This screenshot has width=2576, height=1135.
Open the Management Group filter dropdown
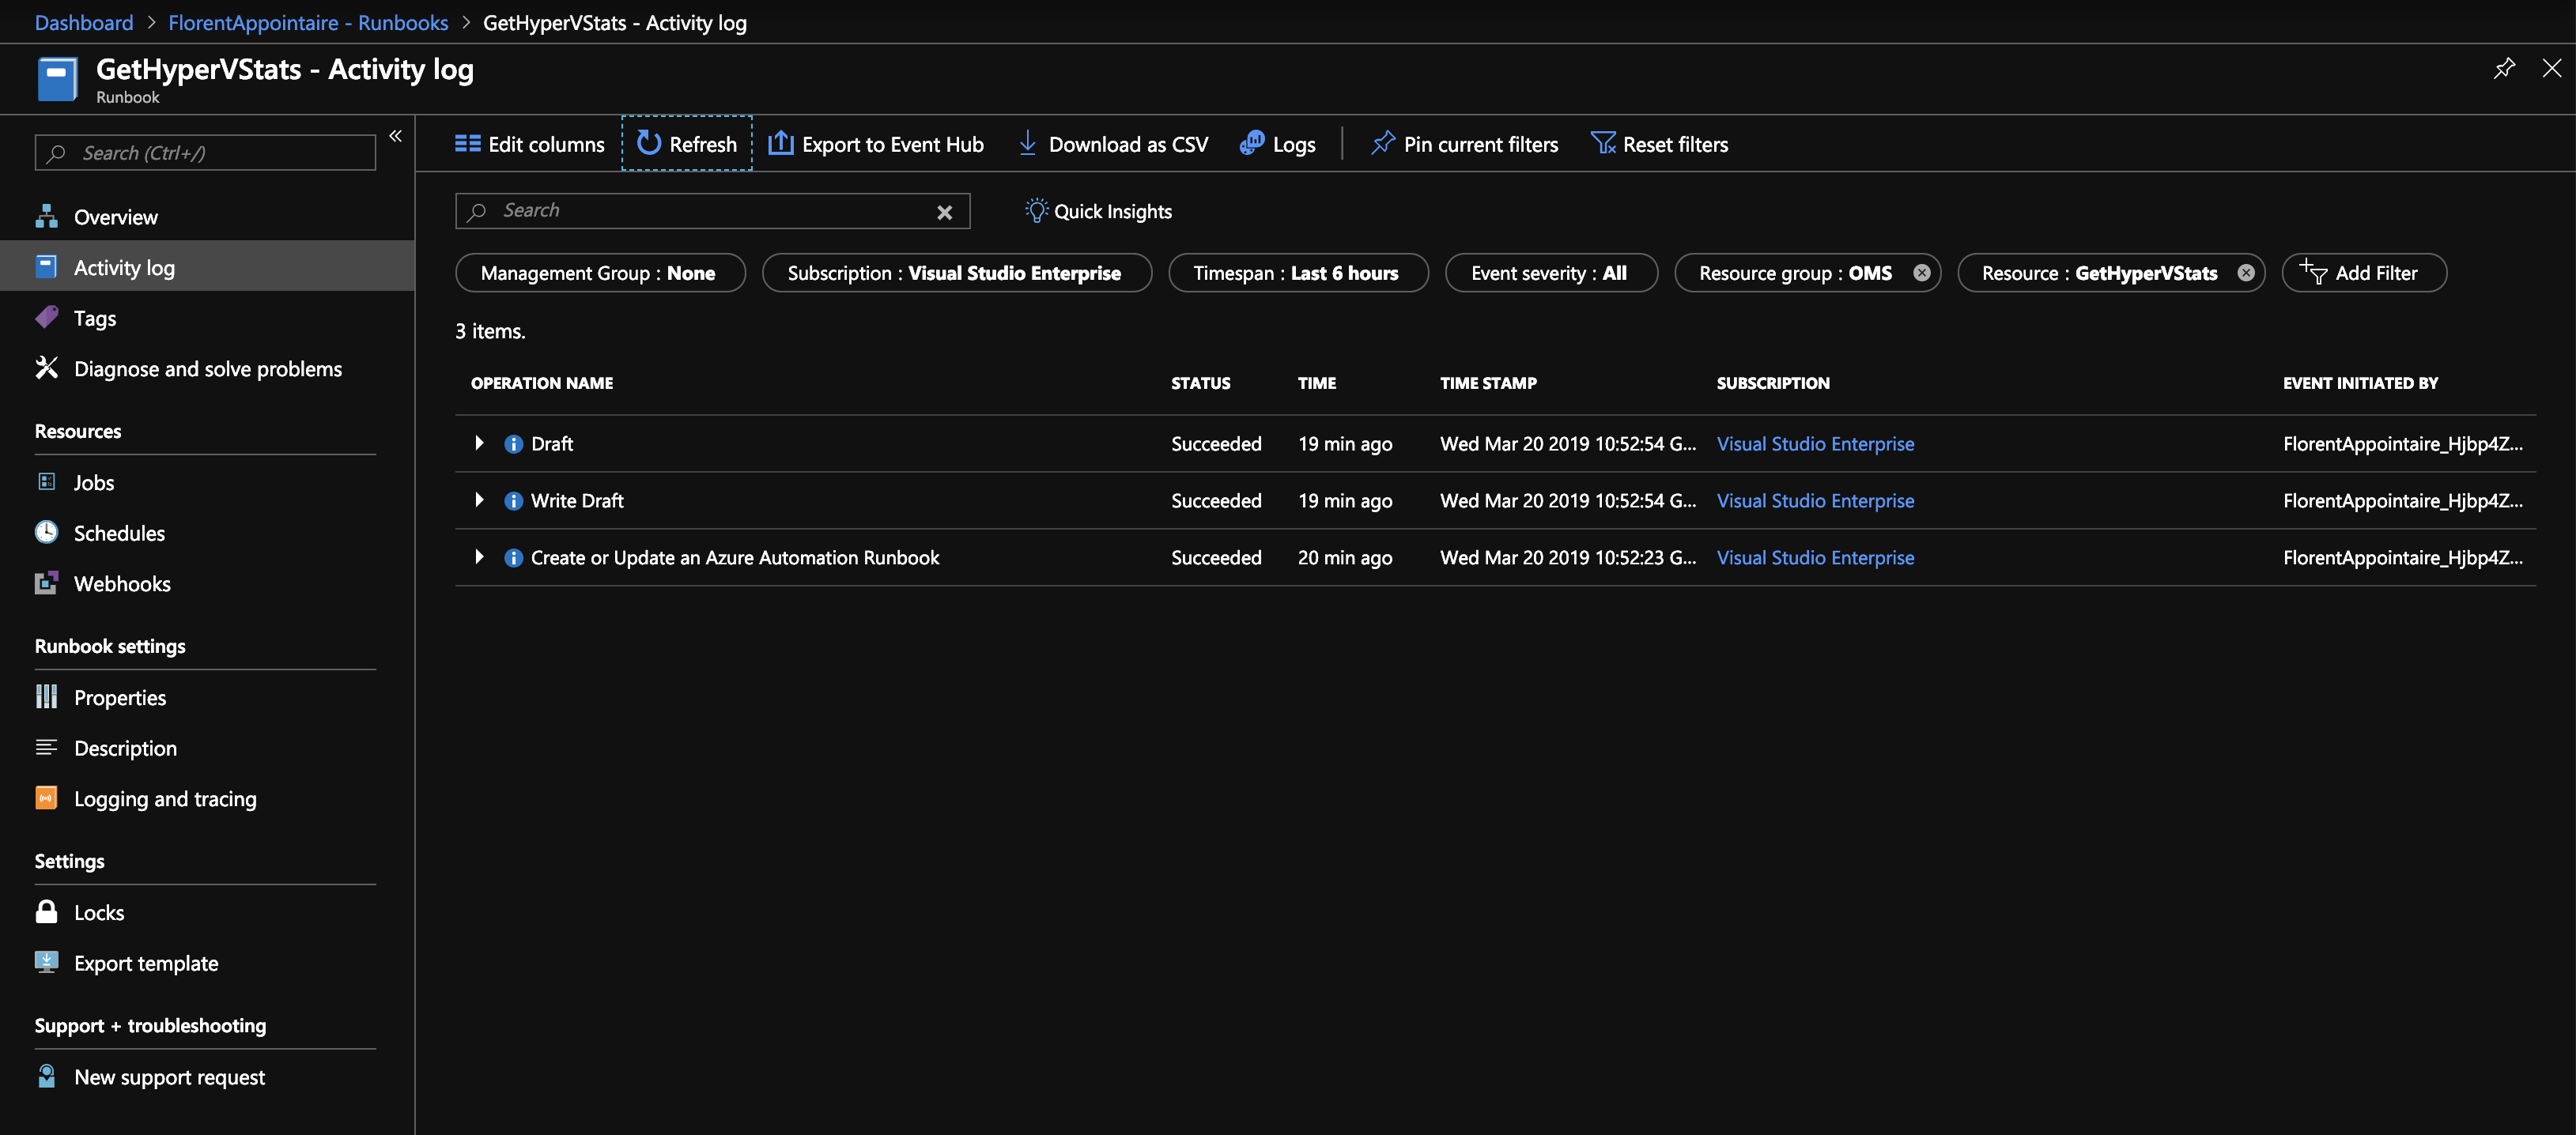[x=600, y=273]
